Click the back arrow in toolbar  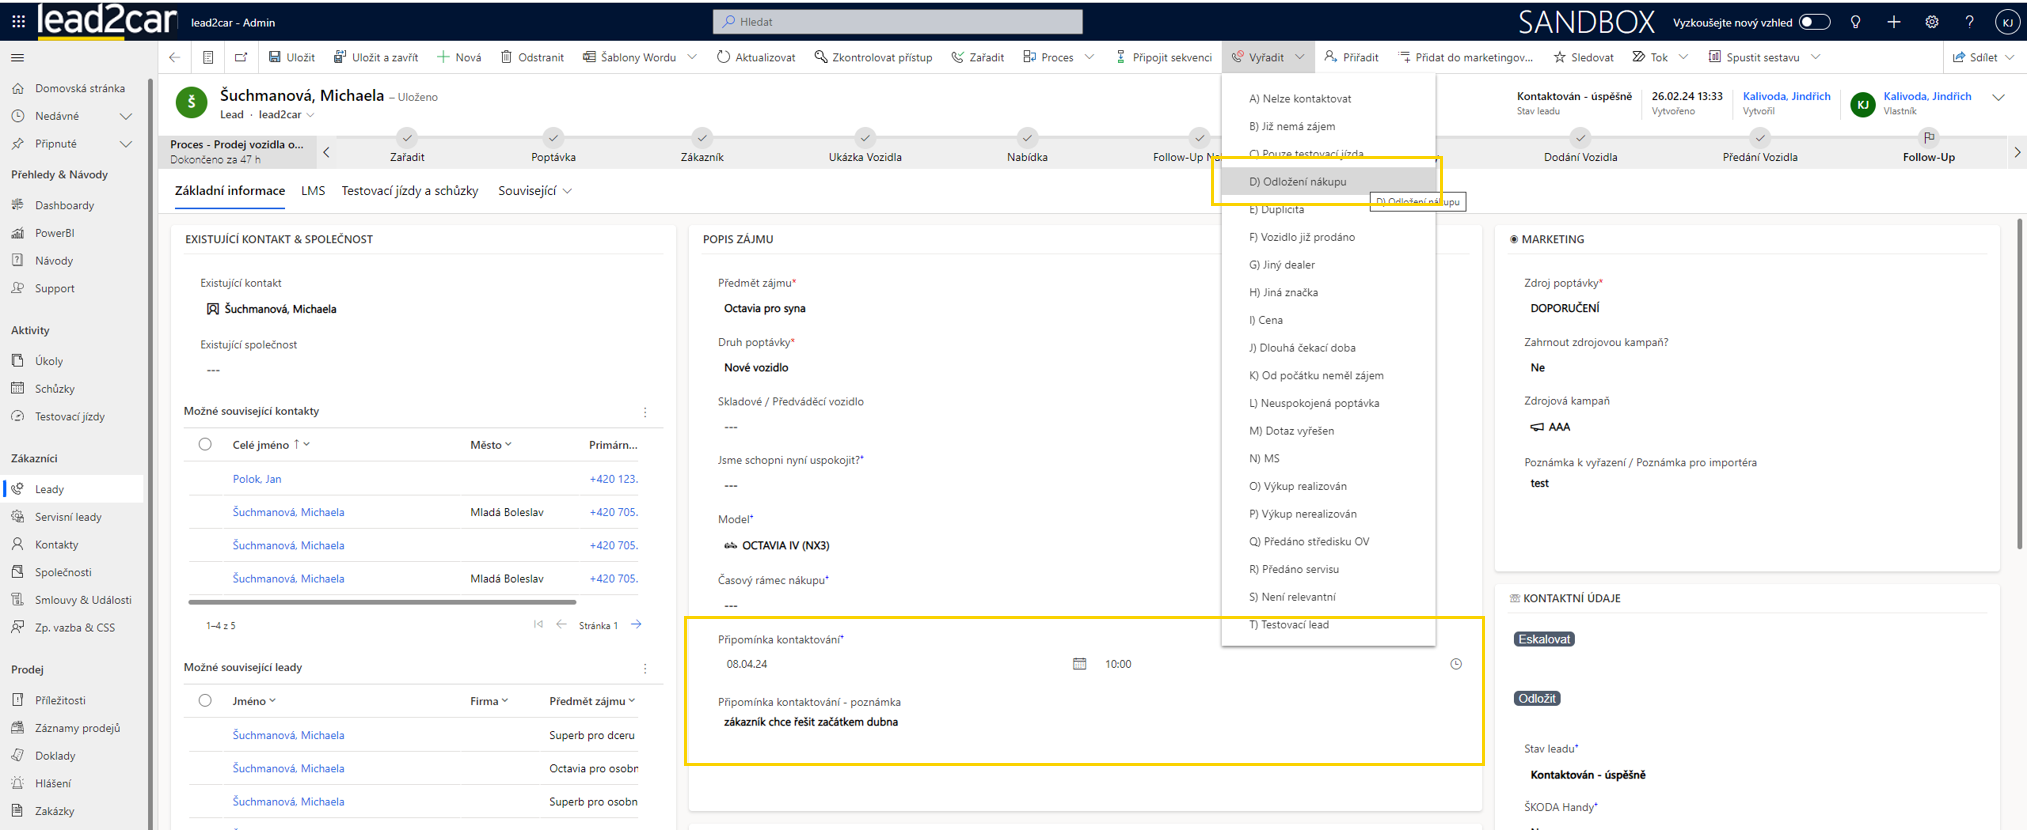click(x=175, y=57)
